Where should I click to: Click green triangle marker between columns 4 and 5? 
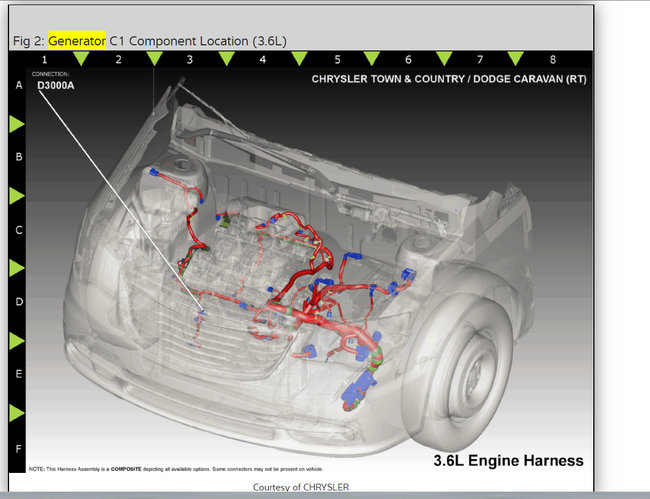299,58
